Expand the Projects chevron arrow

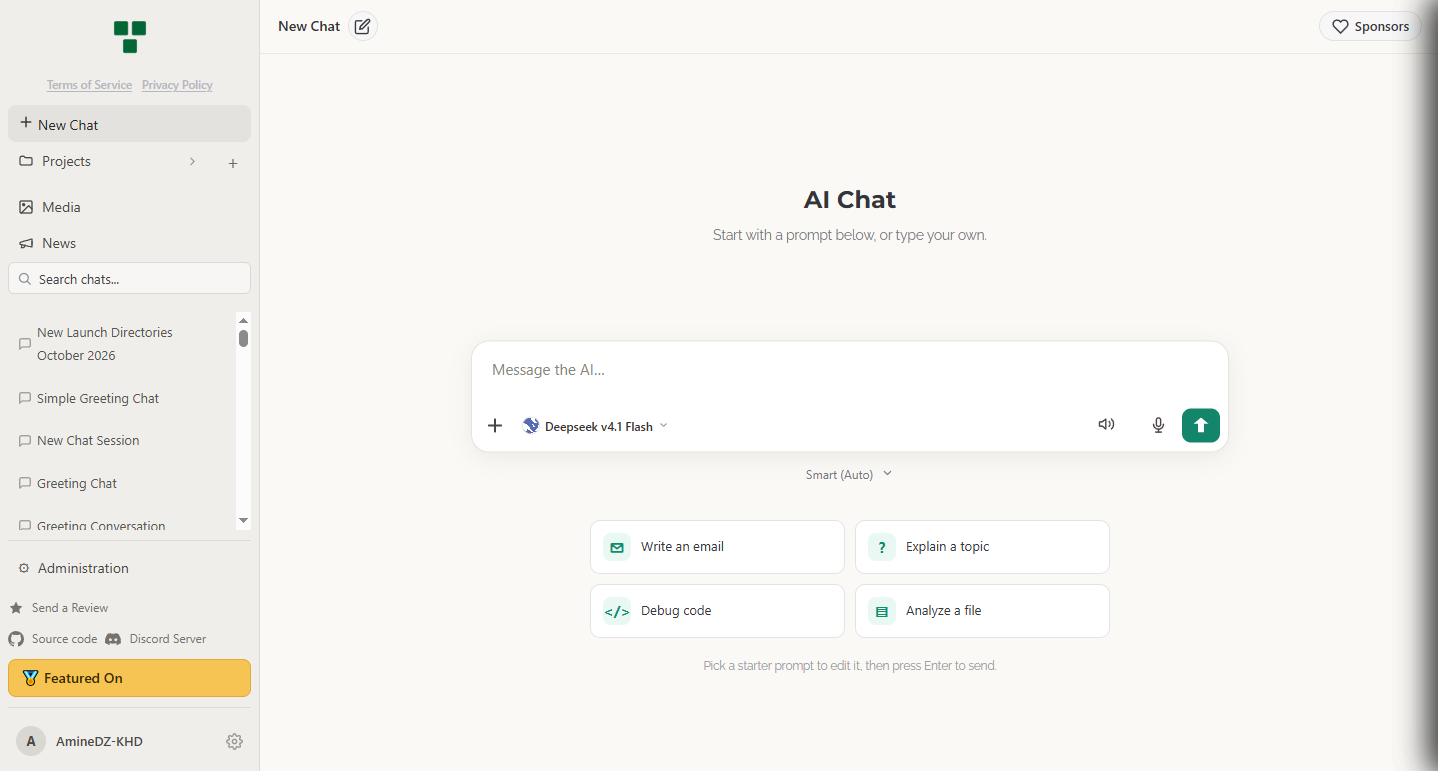click(x=192, y=161)
